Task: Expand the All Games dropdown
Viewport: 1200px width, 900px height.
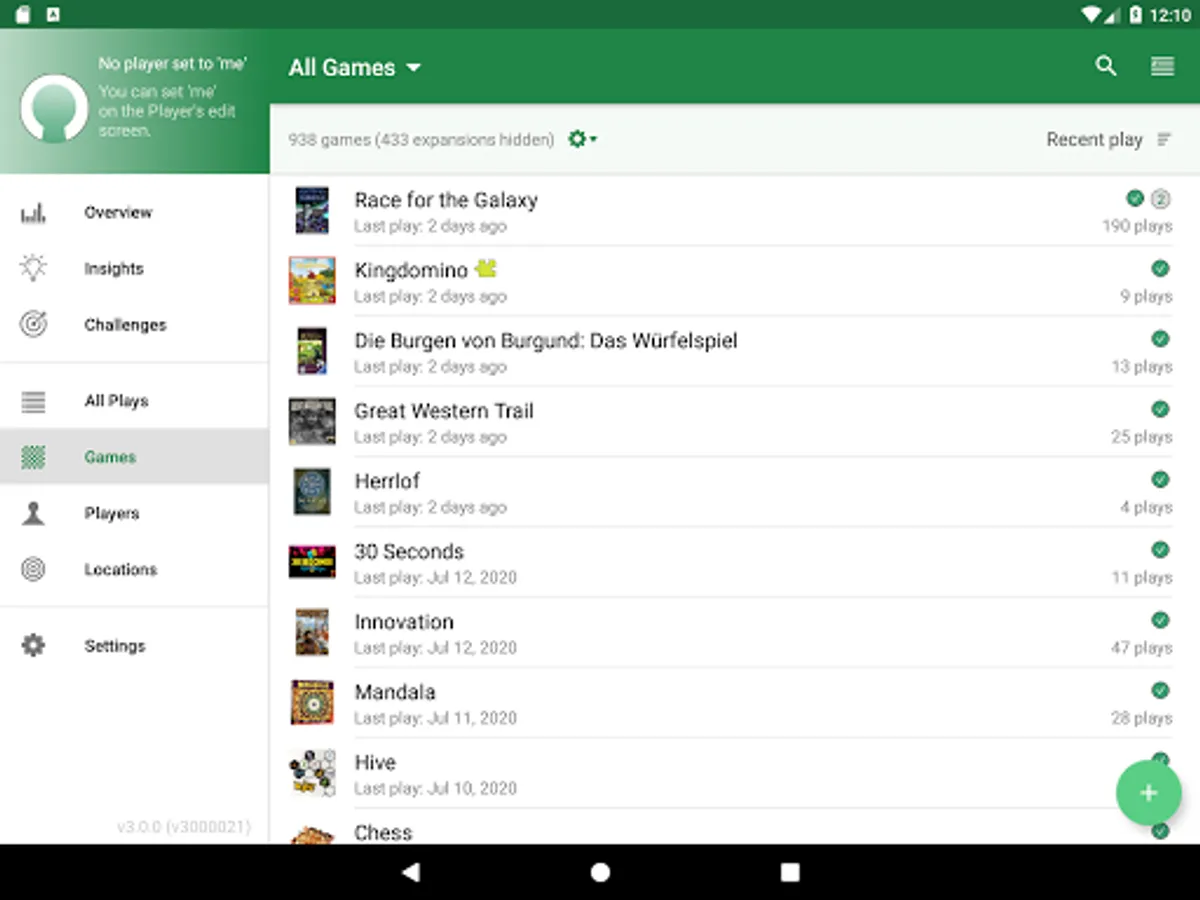Action: 355,68
